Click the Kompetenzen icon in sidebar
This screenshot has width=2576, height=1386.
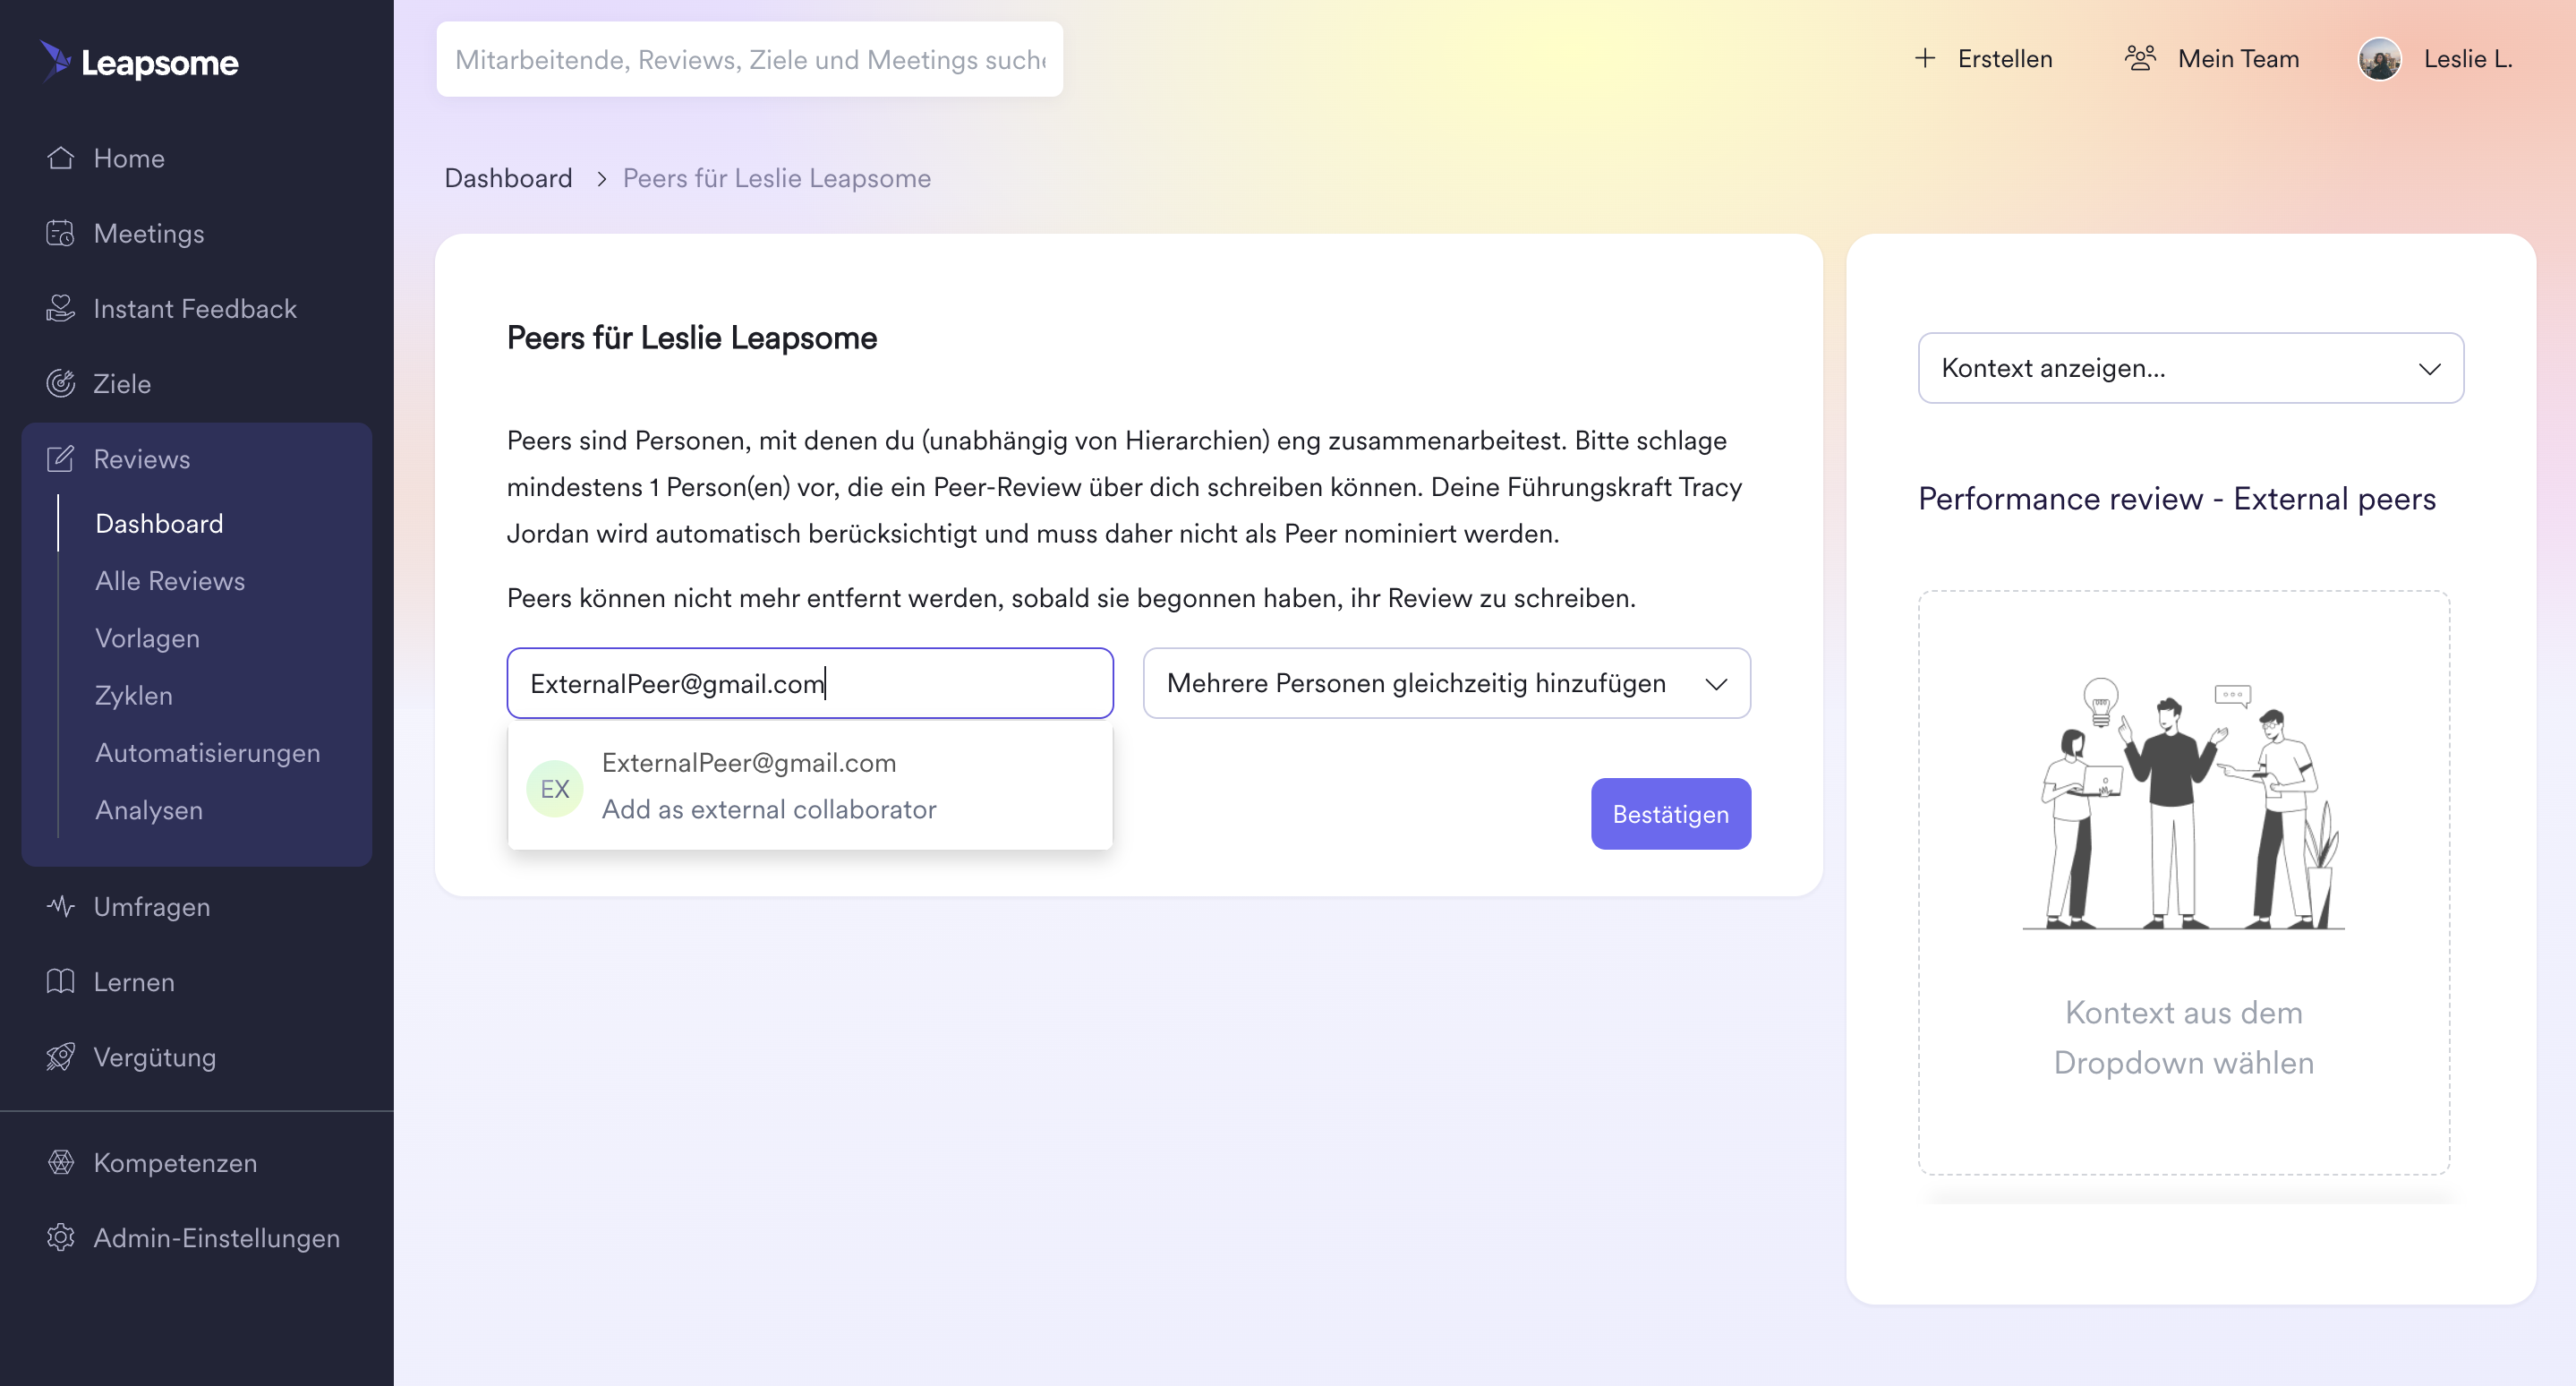click(60, 1162)
